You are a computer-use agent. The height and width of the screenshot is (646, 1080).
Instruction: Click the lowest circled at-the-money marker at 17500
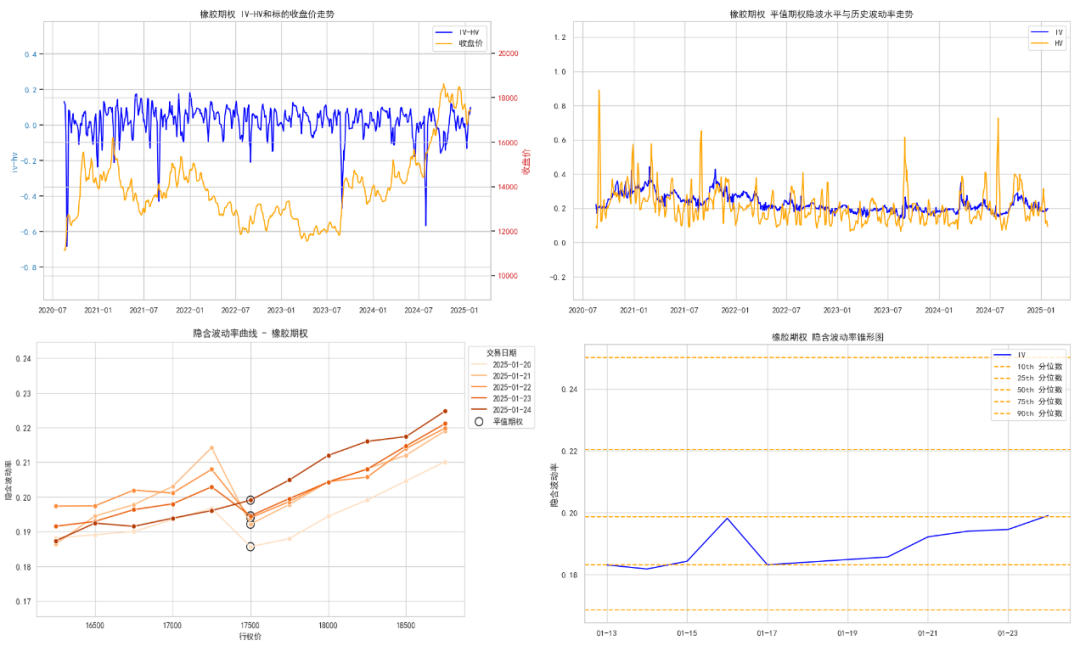[251, 547]
